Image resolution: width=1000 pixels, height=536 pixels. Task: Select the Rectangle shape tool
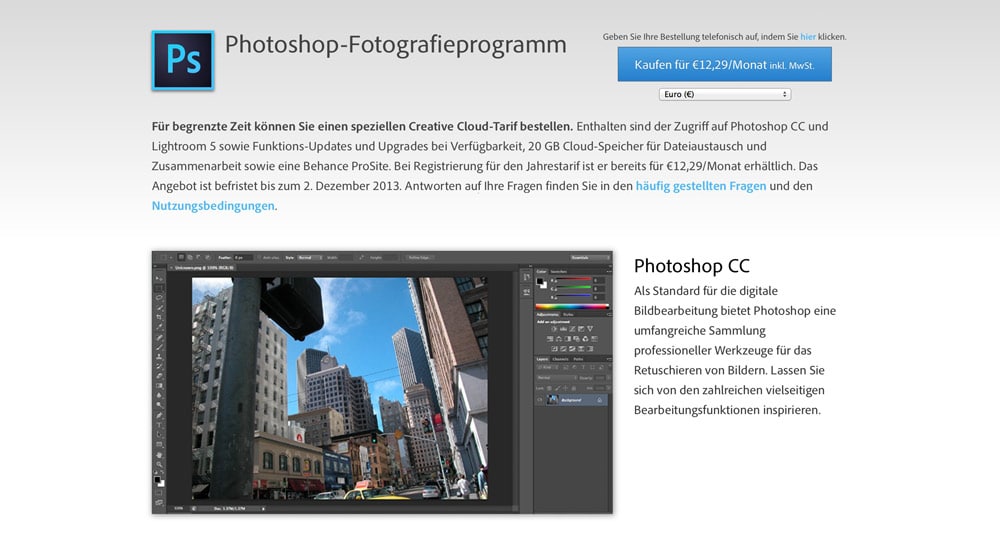pos(159,444)
